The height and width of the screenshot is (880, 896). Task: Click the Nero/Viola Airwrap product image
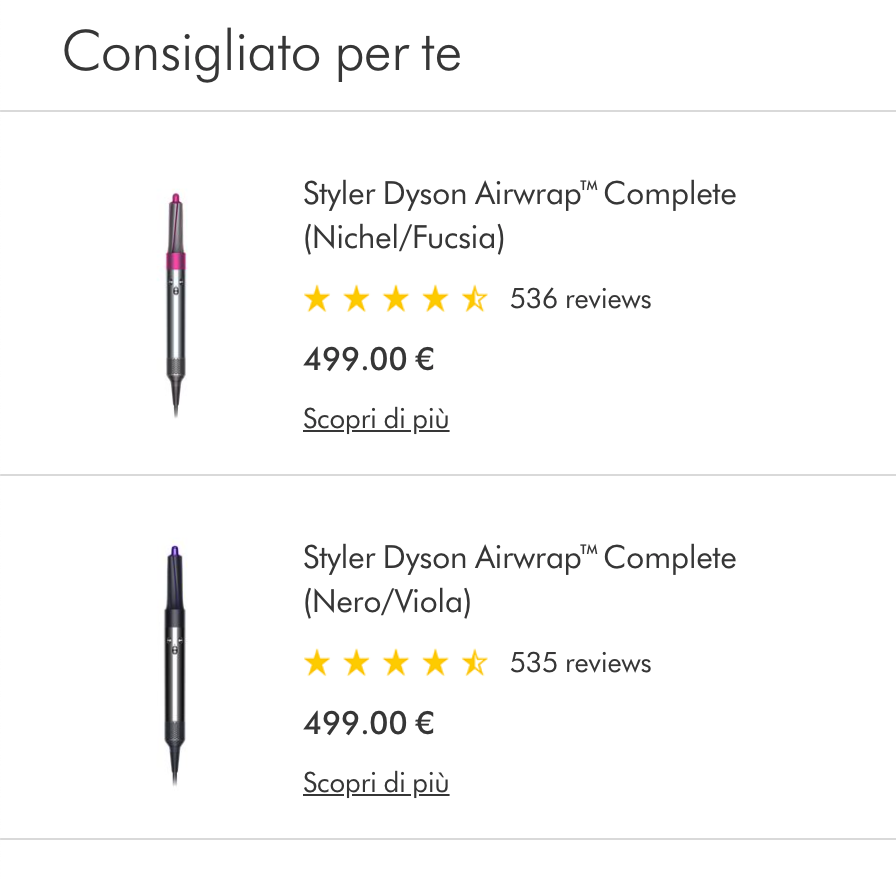click(x=177, y=666)
